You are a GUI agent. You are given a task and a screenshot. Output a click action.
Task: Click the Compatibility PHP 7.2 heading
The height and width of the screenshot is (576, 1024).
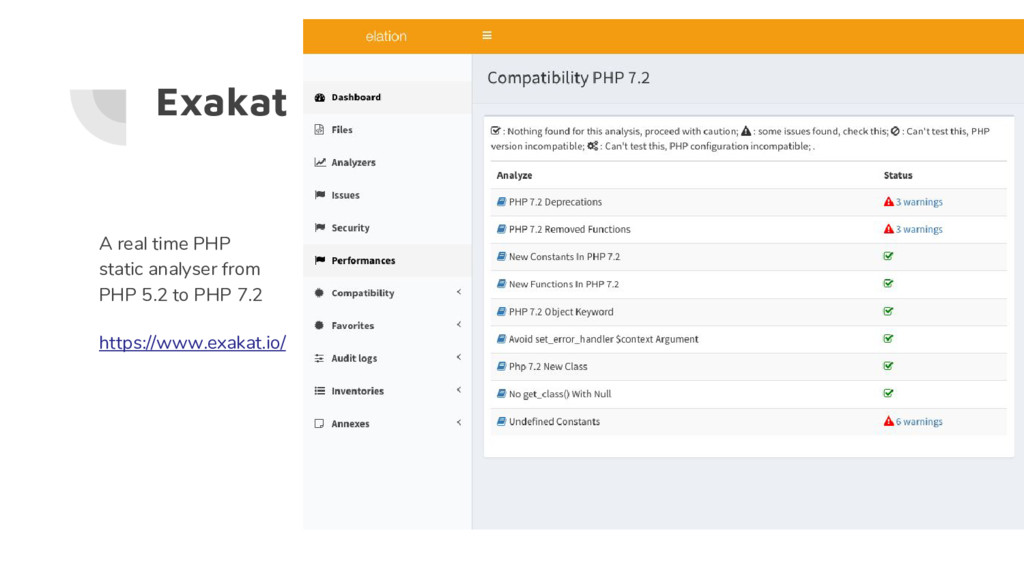click(x=568, y=78)
